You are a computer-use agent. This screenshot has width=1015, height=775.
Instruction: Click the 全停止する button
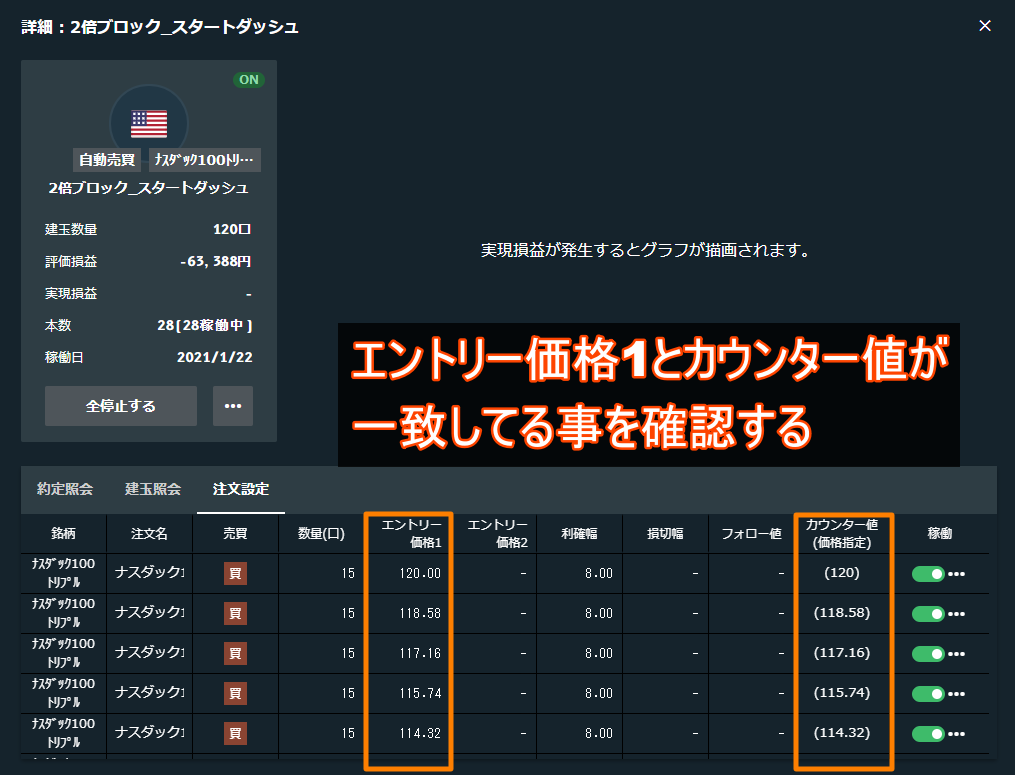121,406
